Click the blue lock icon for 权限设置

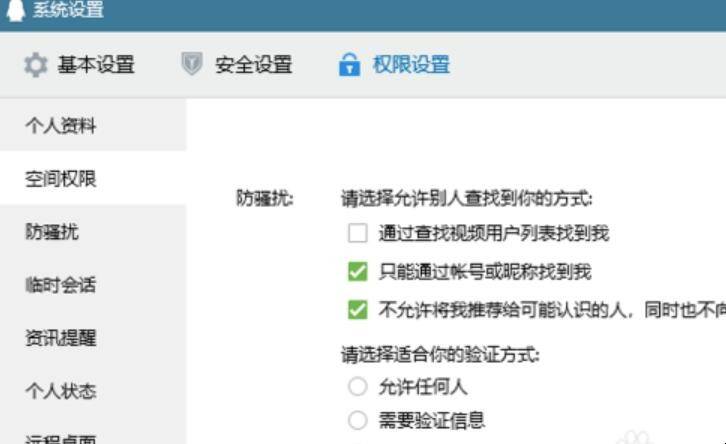pyautogui.click(x=350, y=64)
